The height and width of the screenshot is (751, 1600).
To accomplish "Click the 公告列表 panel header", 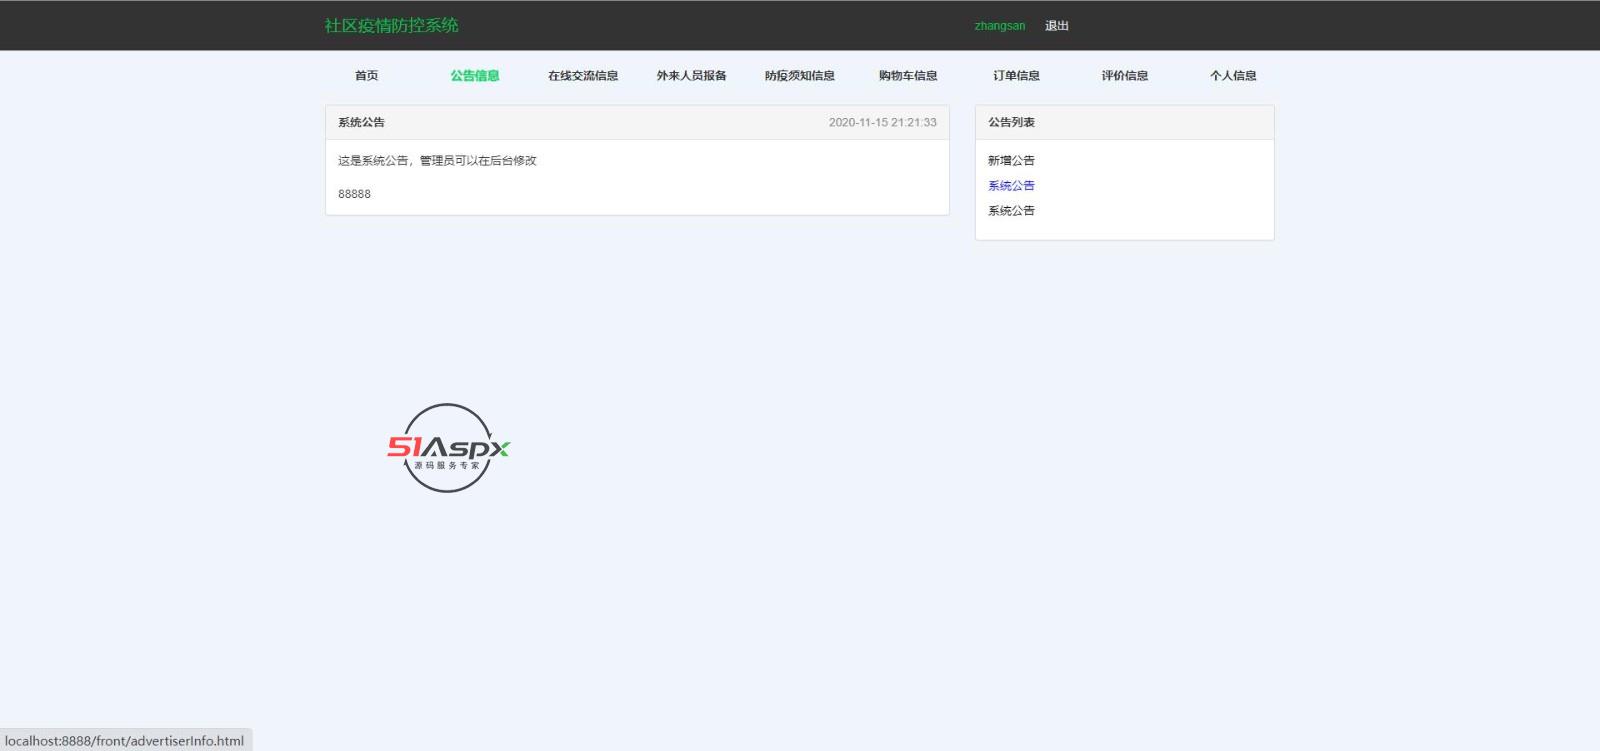I will [1011, 123].
